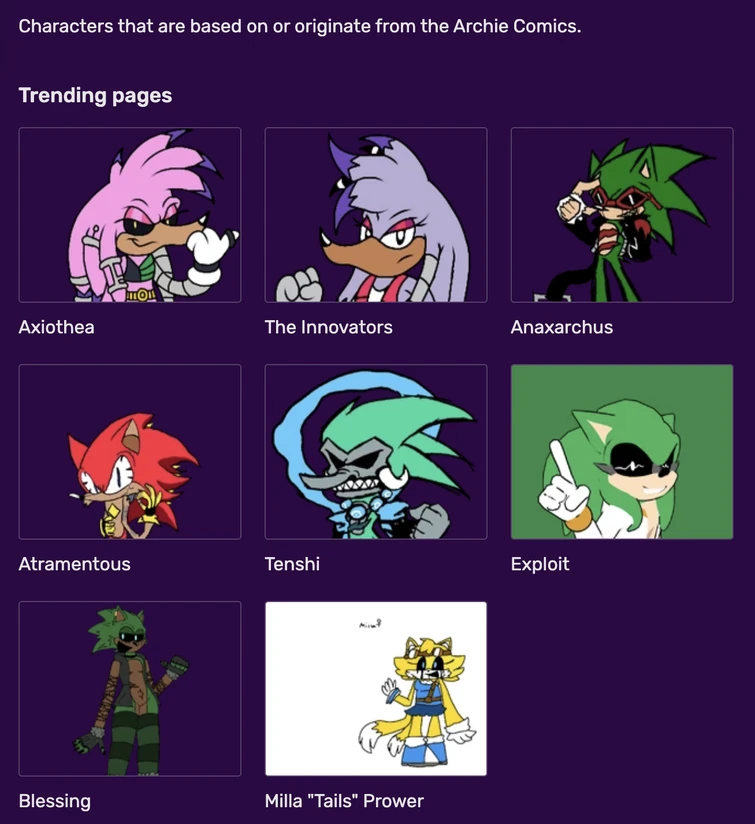The image size is (755, 824).
Task: Open The Innovators thumbnail image
Action: coord(376,215)
